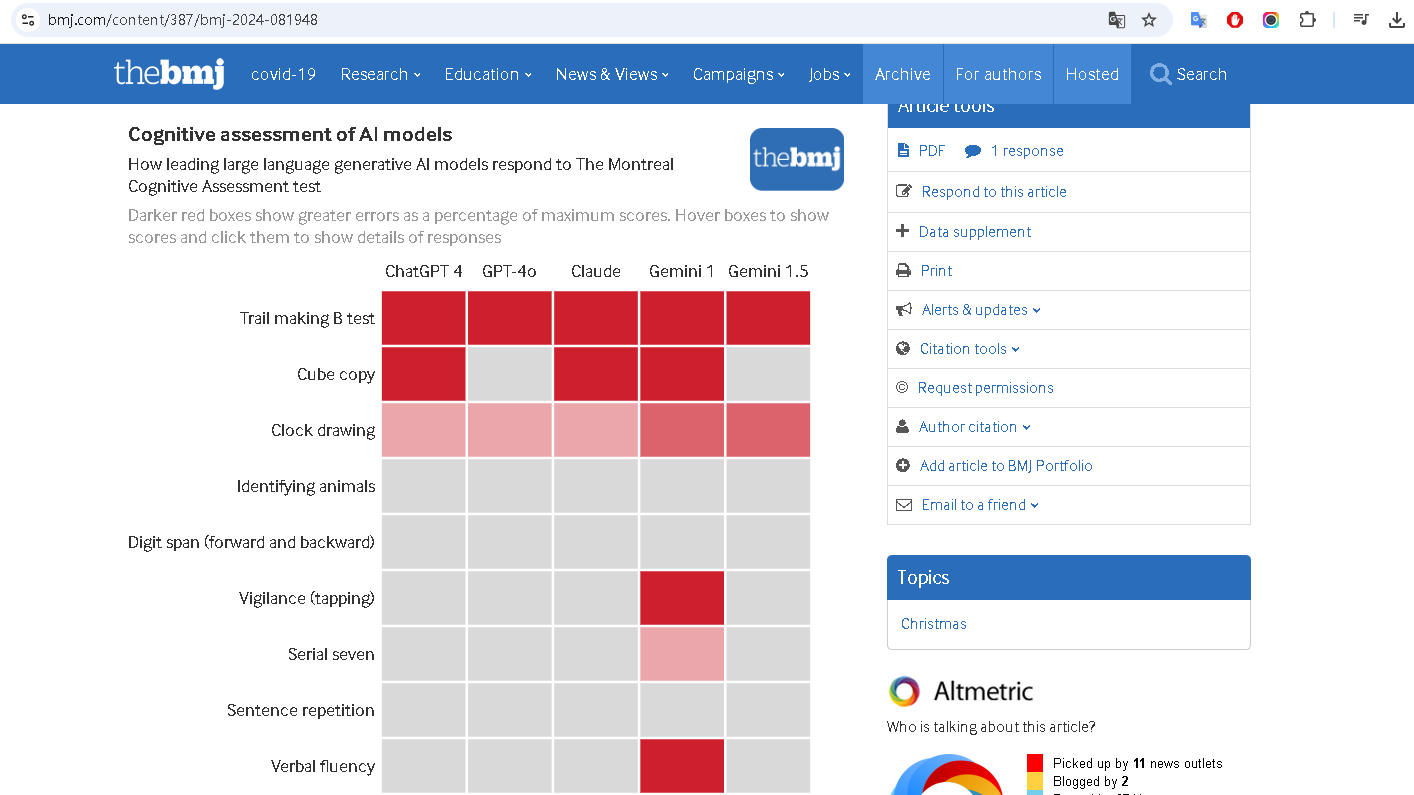The image size is (1414, 795).
Task: Click Claude Cube copy red box
Action: [x=596, y=374]
